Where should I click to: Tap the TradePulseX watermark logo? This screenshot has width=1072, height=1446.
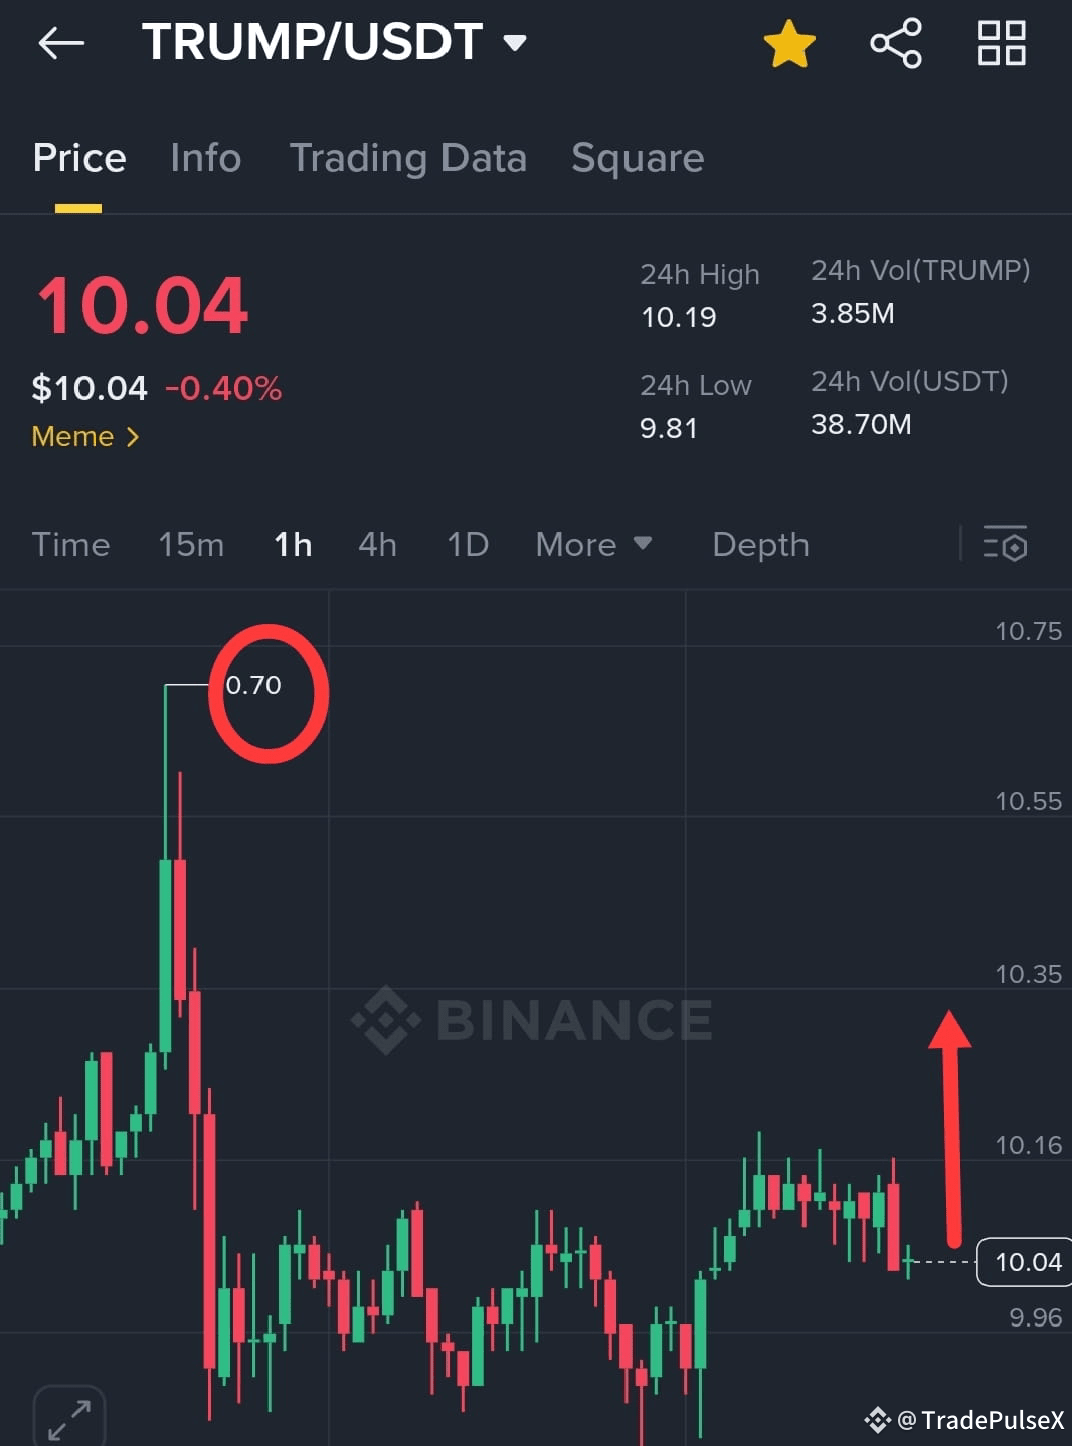tap(878, 1420)
